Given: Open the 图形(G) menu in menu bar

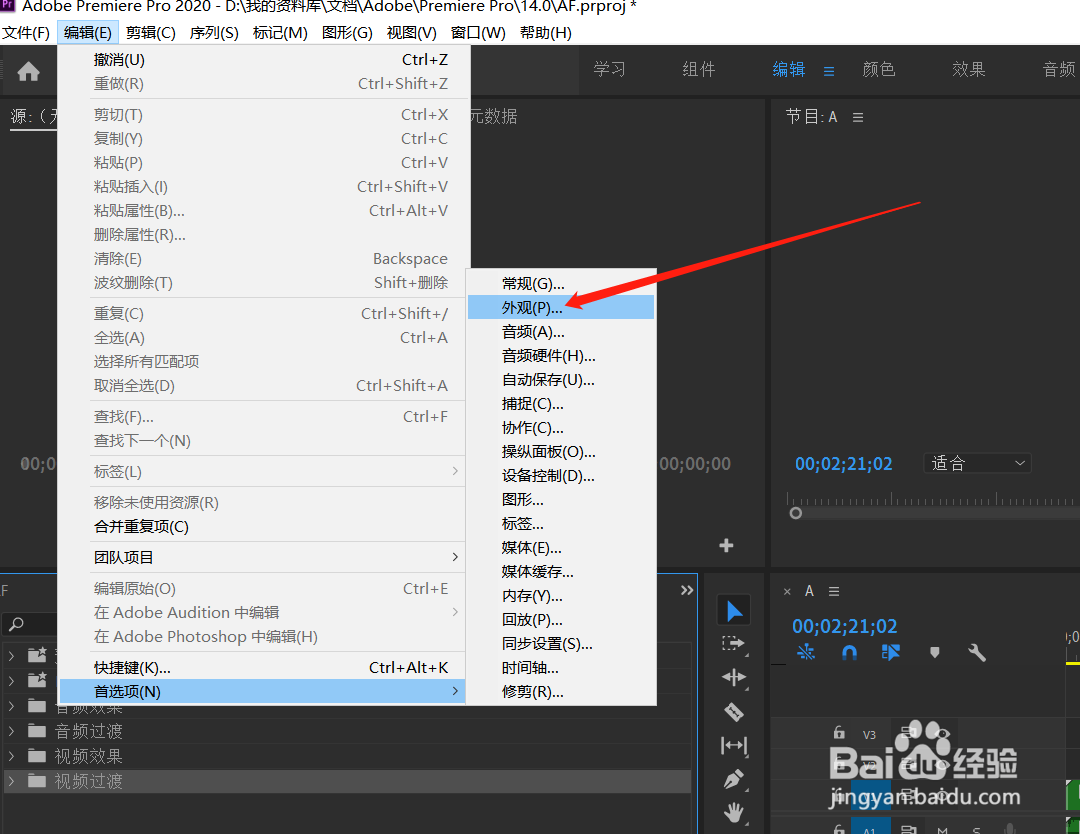Looking at the screenshot, I should (x=347, y=32).
